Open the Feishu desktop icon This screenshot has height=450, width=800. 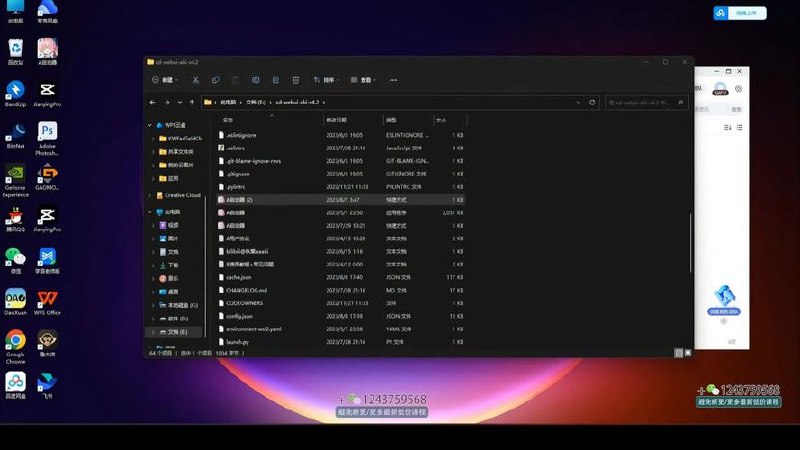point(47,386)
